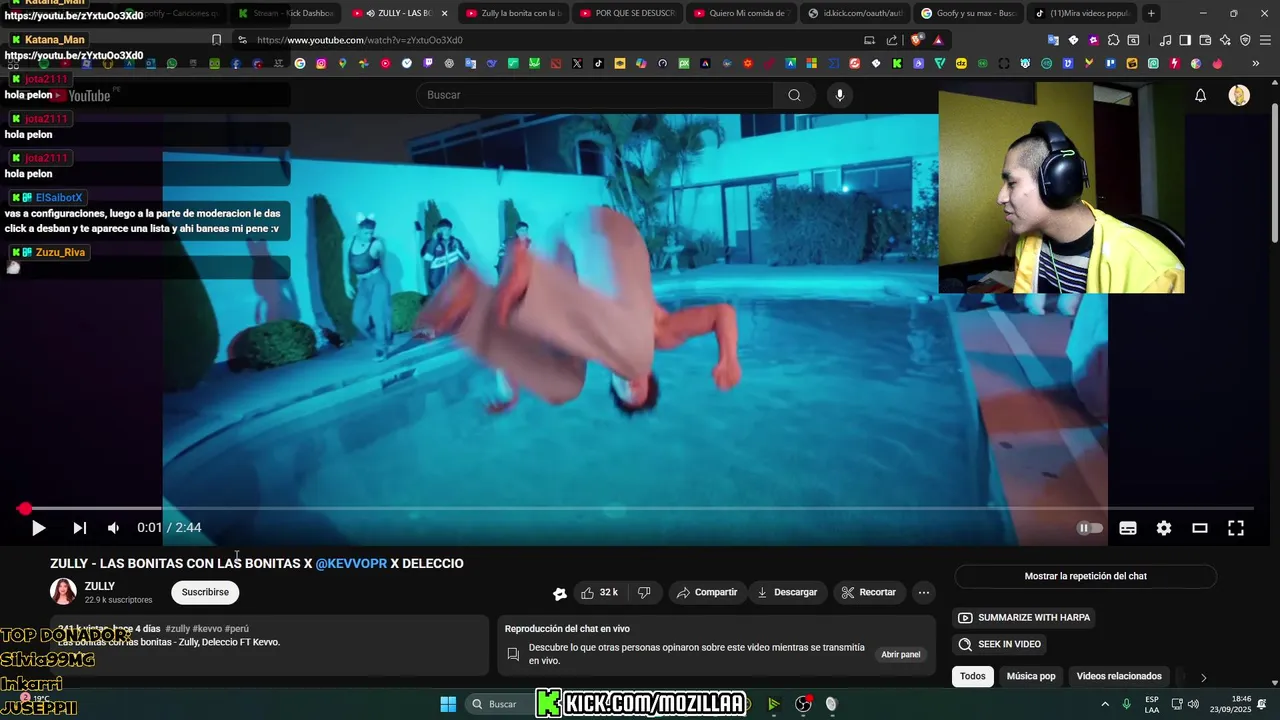Open Windows Start menu

[448, 704]
